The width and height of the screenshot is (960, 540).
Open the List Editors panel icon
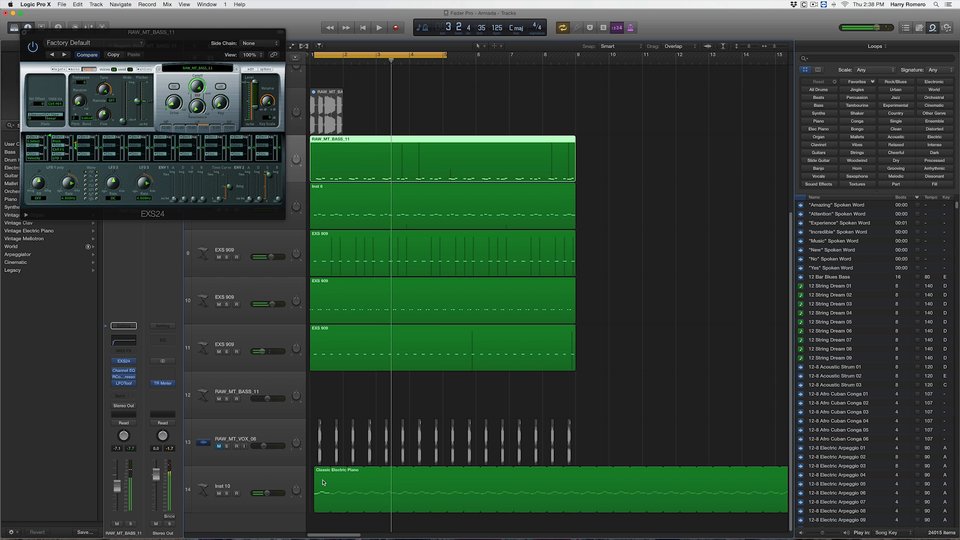(x=906, y=28)
